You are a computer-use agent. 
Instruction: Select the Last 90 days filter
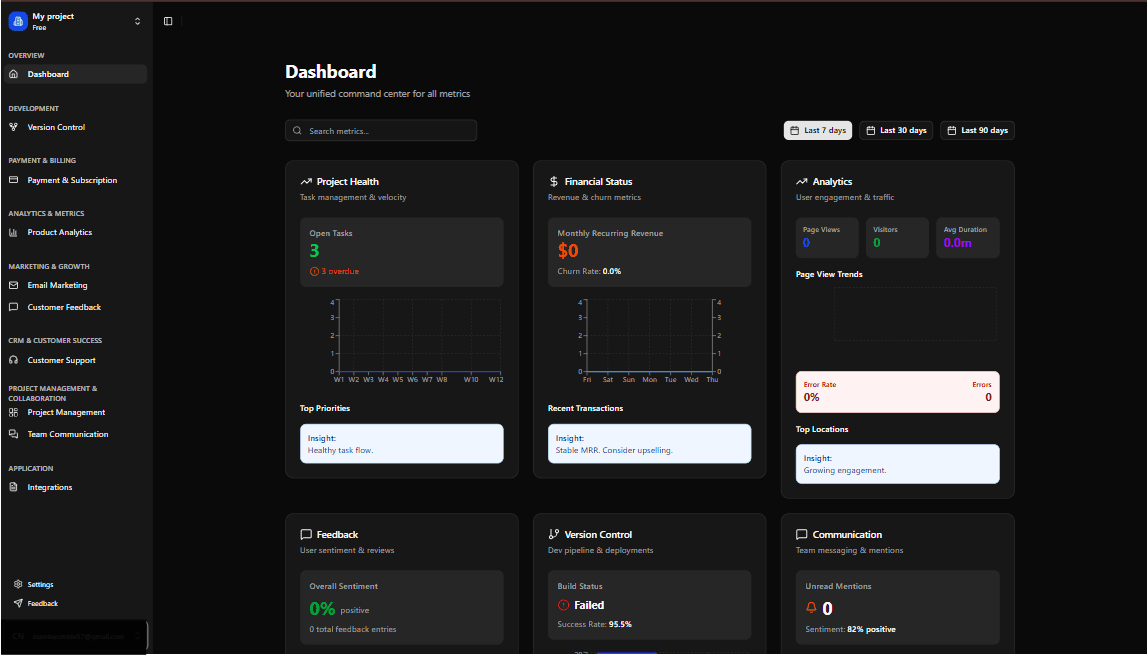point(977,130)
